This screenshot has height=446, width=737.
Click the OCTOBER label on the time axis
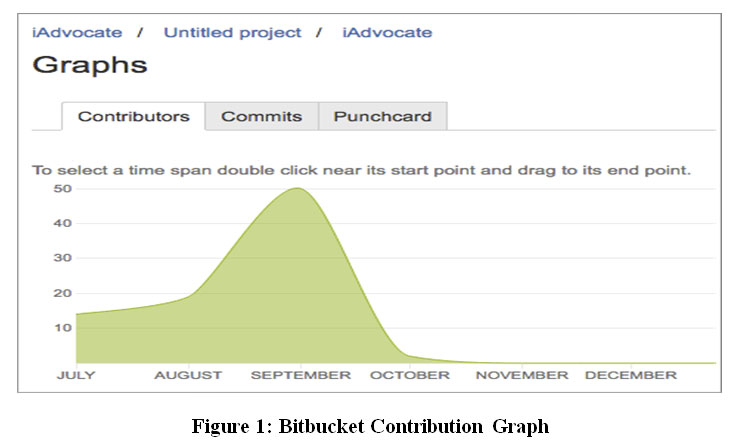pos(410,375)
